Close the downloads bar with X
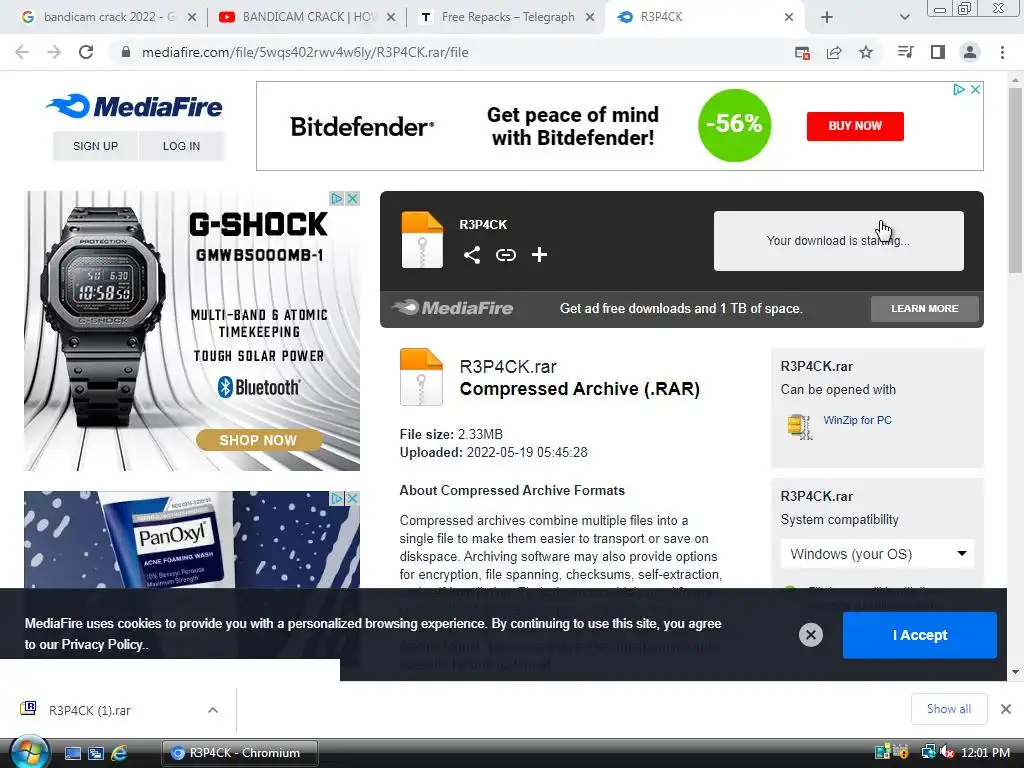Viewport: 1024px width, 768px height. [1006, 709]
